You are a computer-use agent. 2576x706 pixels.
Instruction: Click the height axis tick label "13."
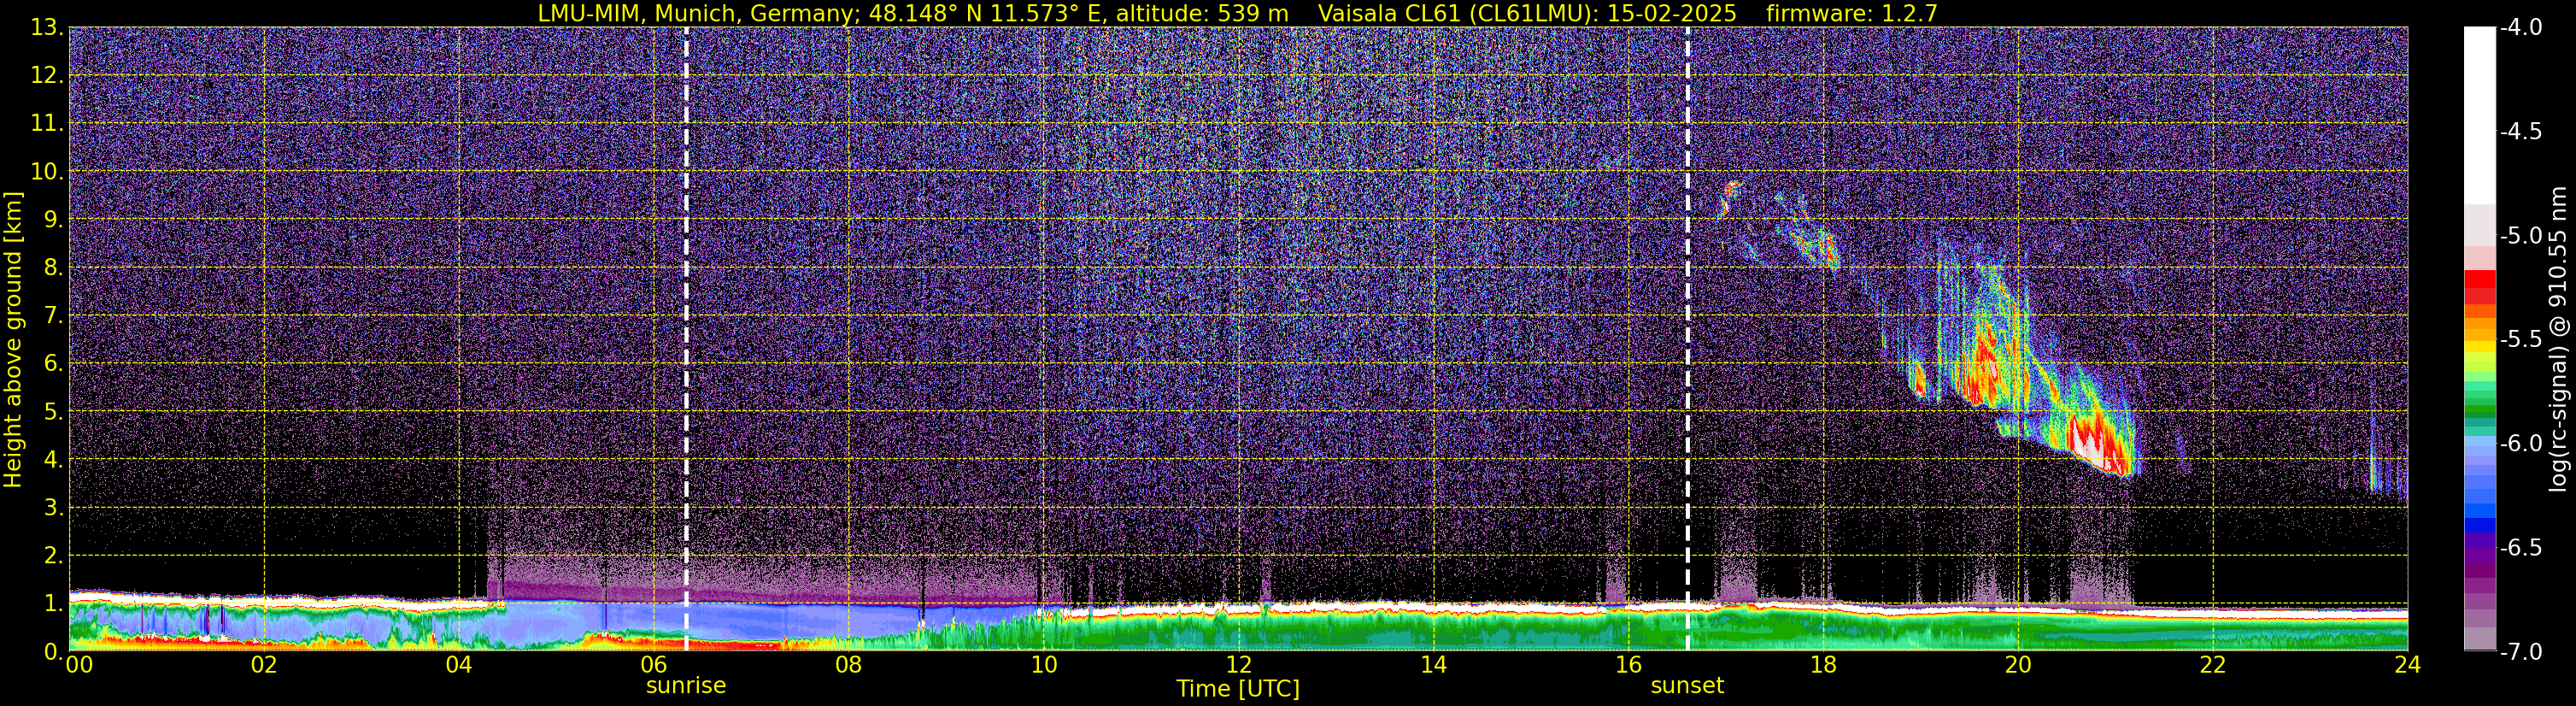pyautogui.click(x=47, y=28)
